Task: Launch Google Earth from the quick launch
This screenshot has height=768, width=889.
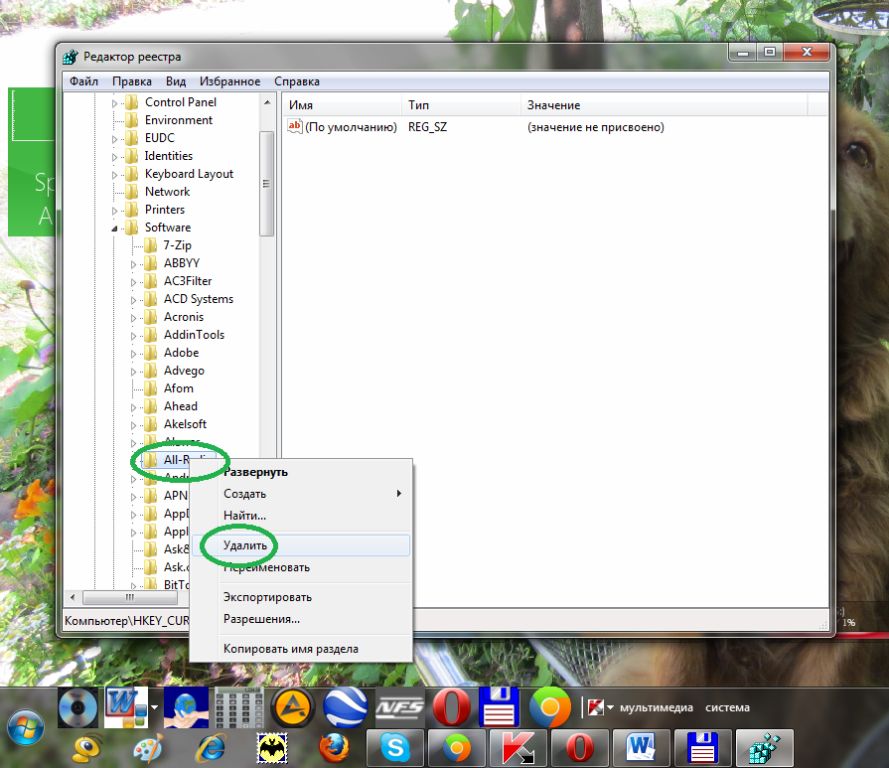Action: (x=347, y=708)
